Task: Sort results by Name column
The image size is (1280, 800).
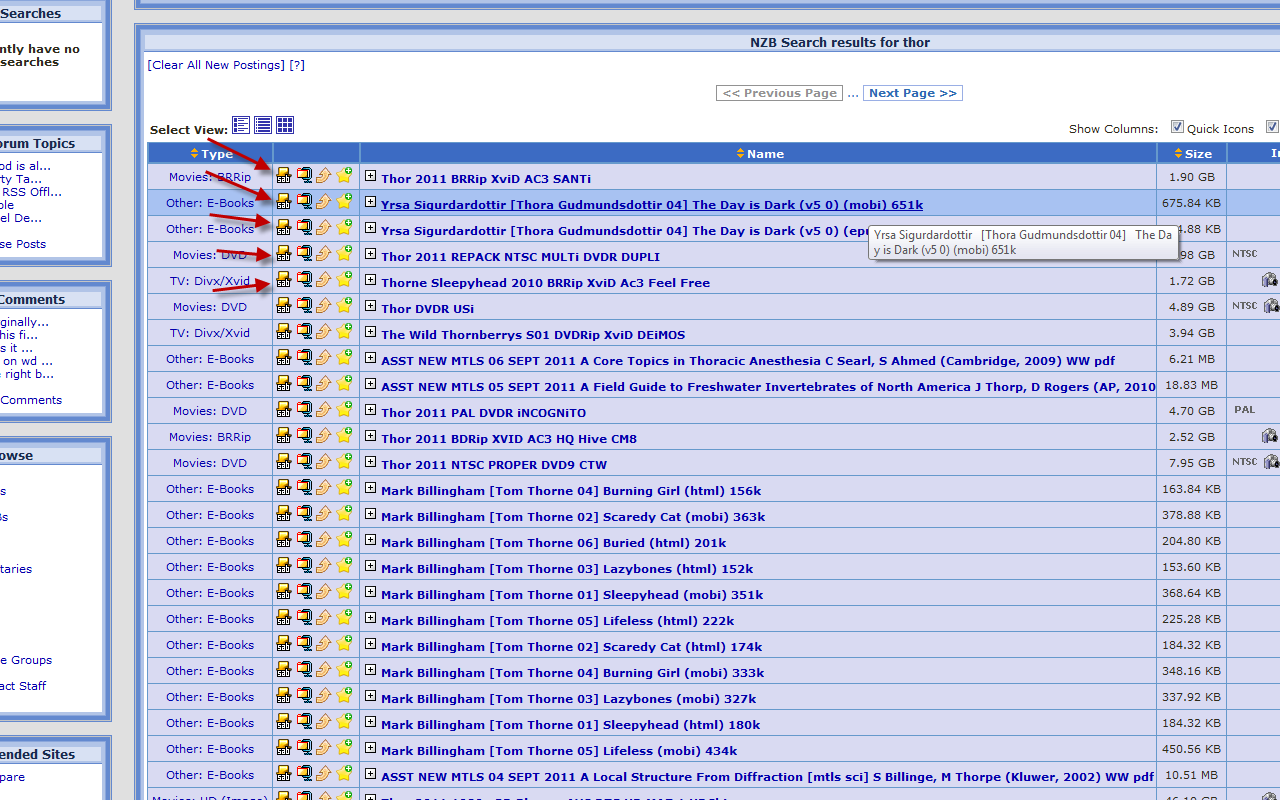Action: pos(760,154)
